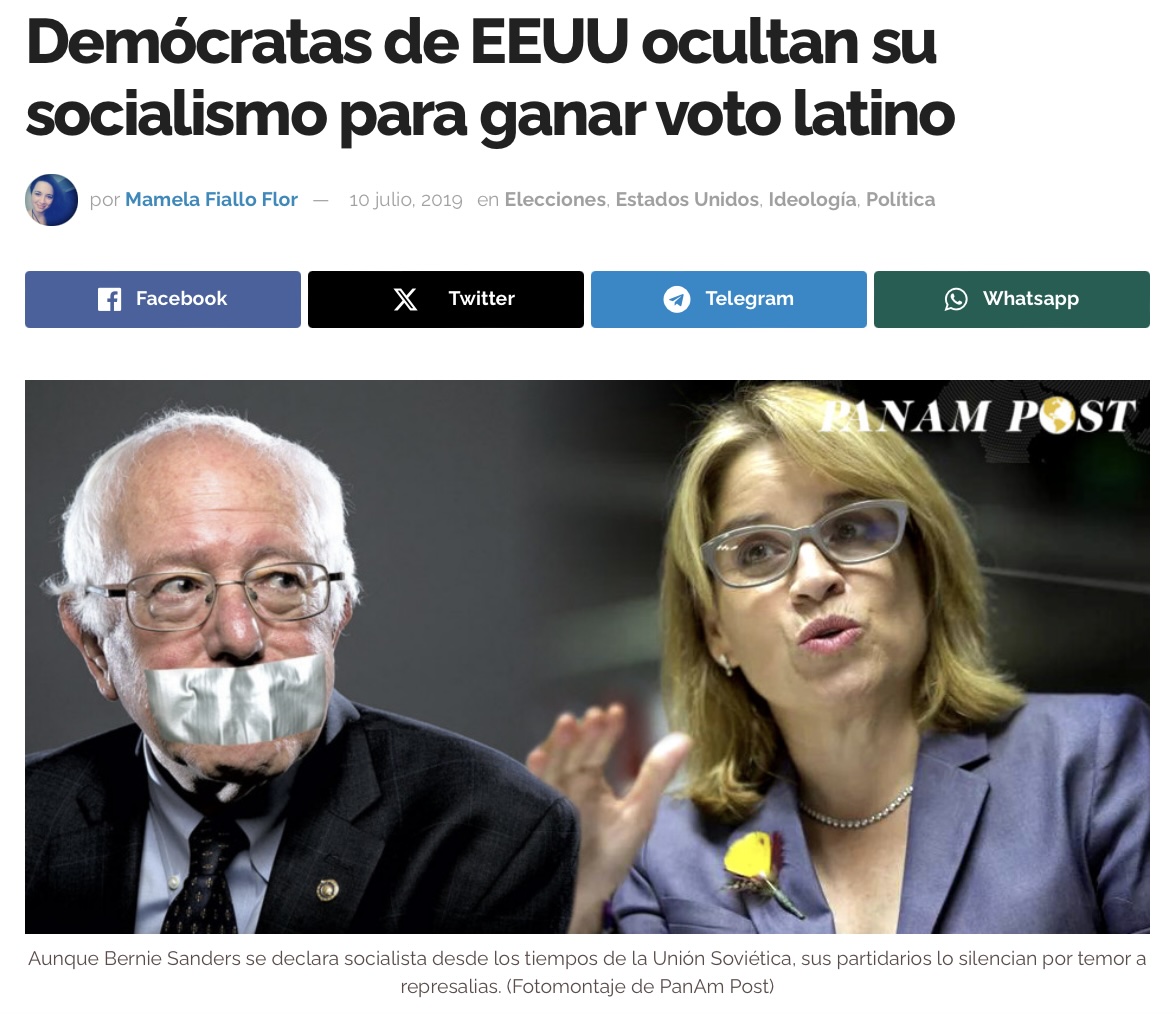Open the featured photomontage image
Image resolution: width=1175 pixels, height=1014 pixels.
(x=588, y=657)
